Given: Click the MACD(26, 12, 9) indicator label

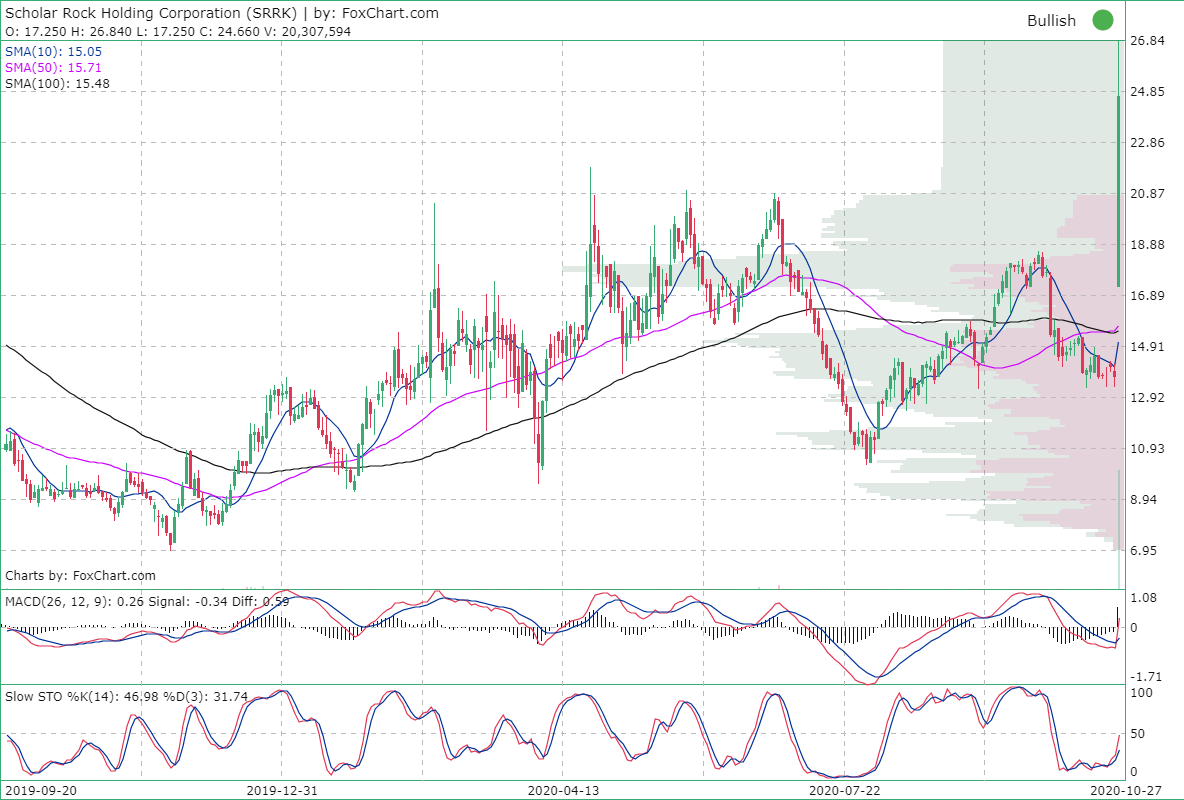Looking at the screenshot, I should [x=147, y=601].
